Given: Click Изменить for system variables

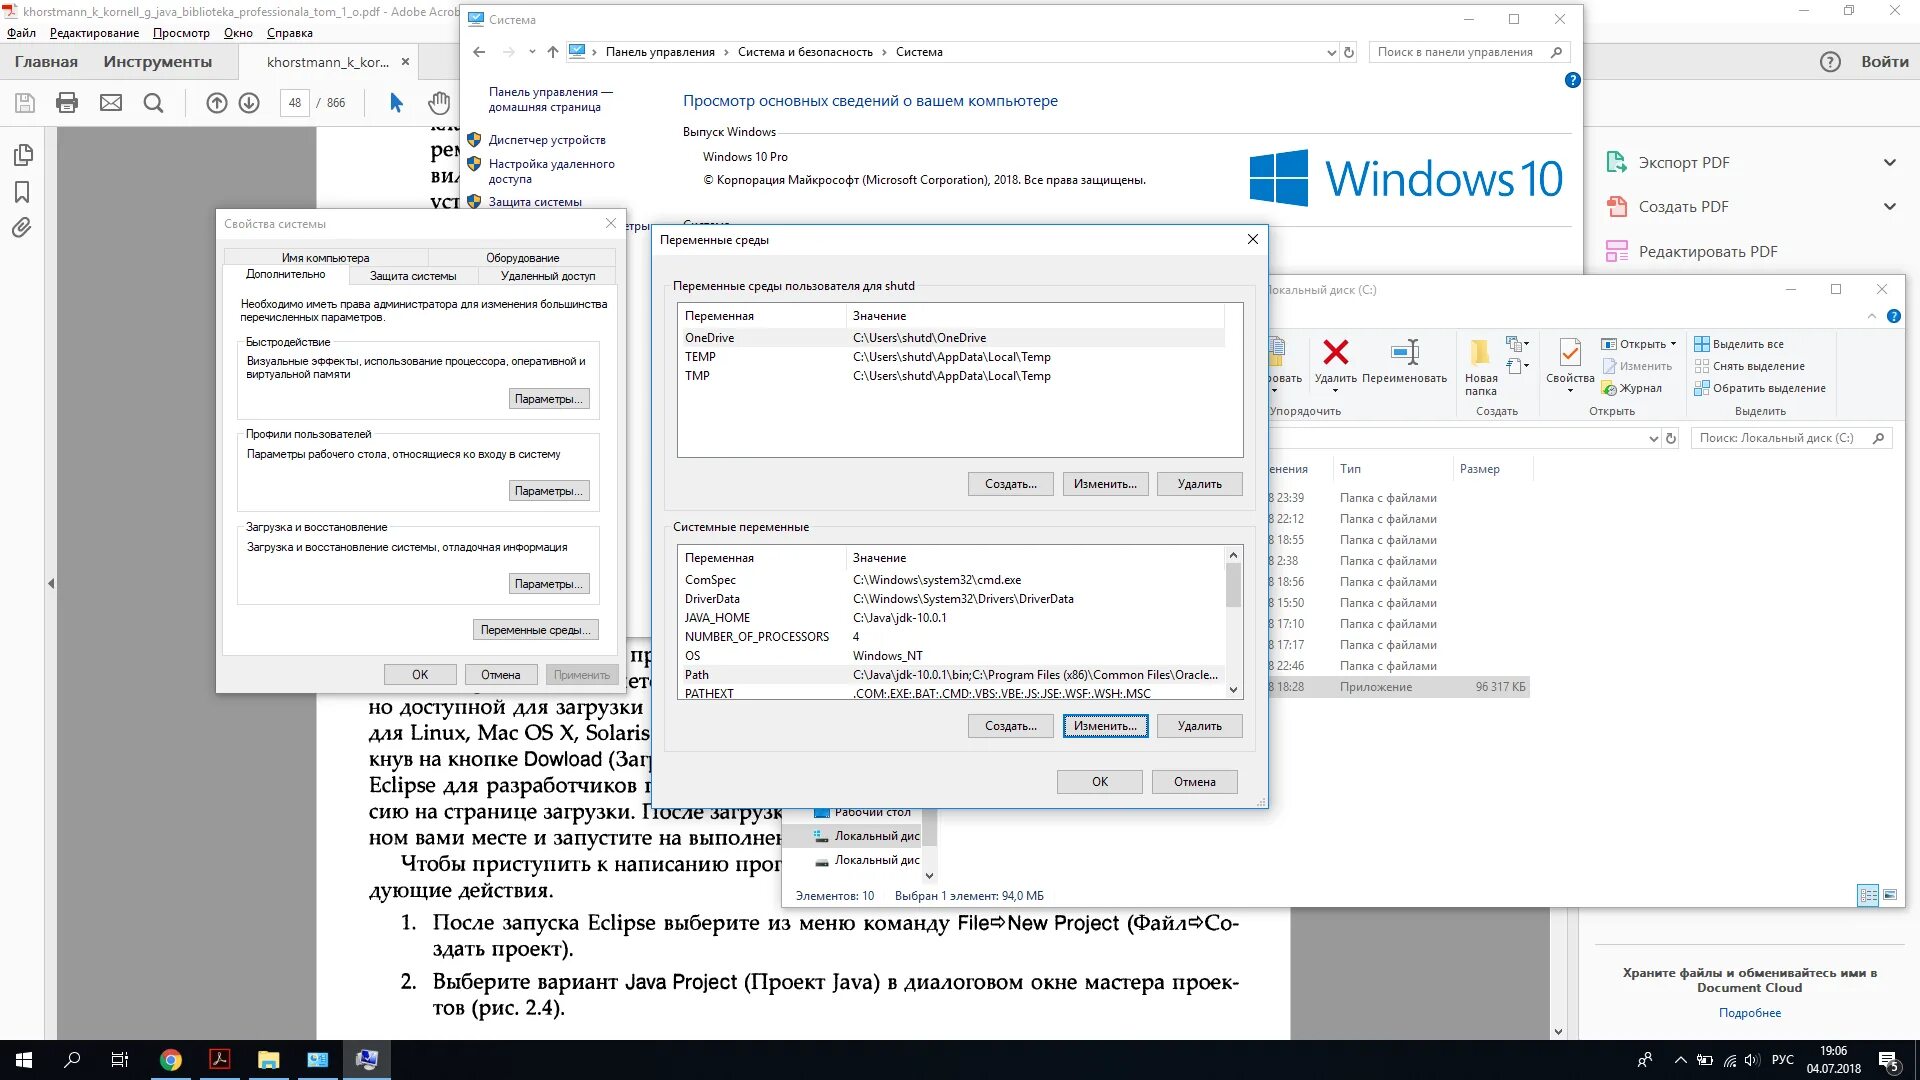Looking at the screenshot, I should click(x=1105, y=726).
